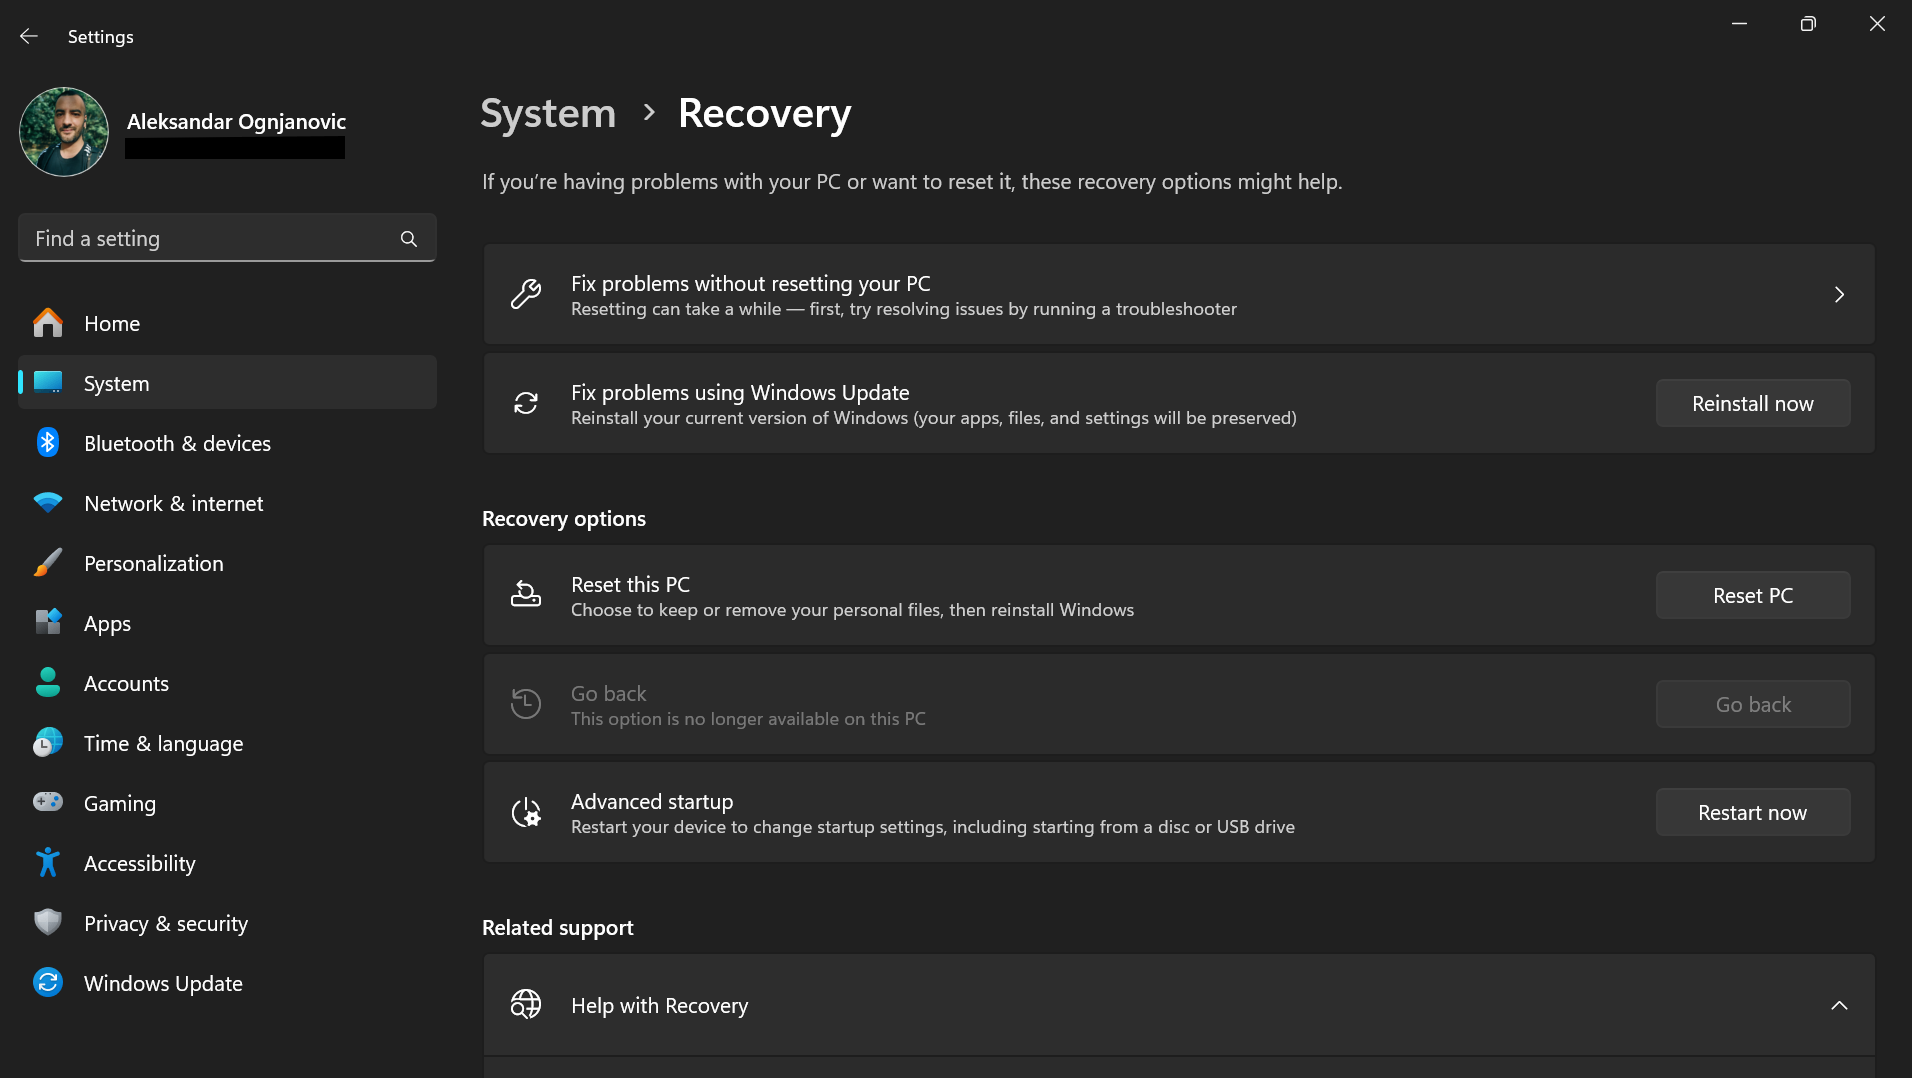The height and width of the screenshot is (1078, 1912).
Task: Collapse the Help with Recovery section
Action: (1839, 1005)
